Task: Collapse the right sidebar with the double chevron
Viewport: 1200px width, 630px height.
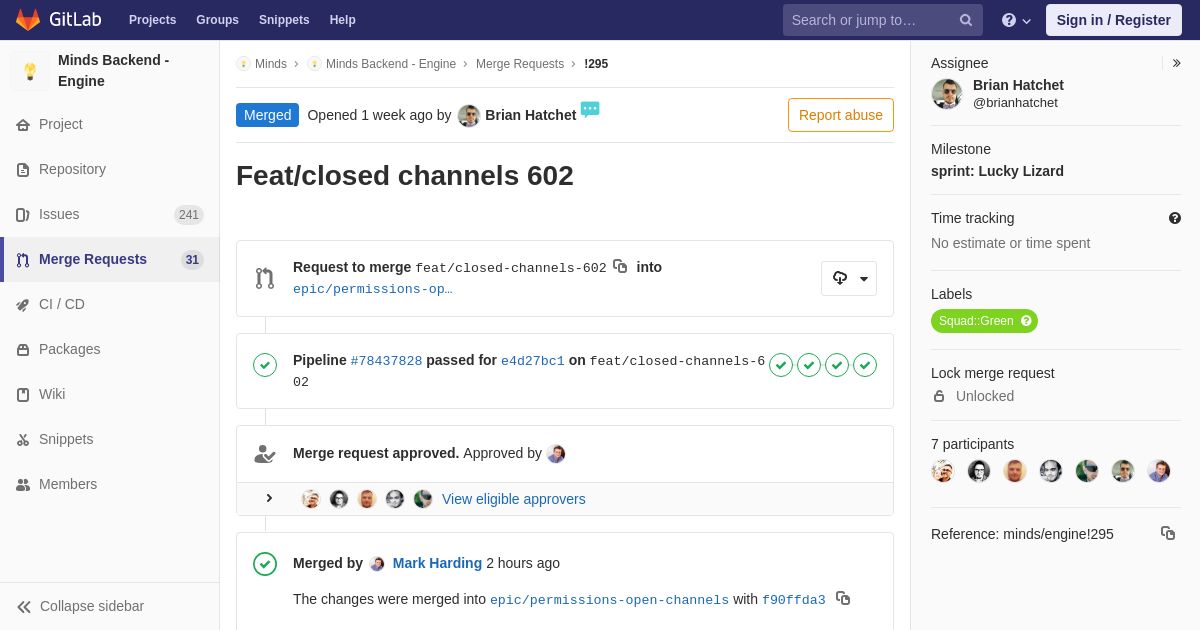Action: pos(1176,63)
